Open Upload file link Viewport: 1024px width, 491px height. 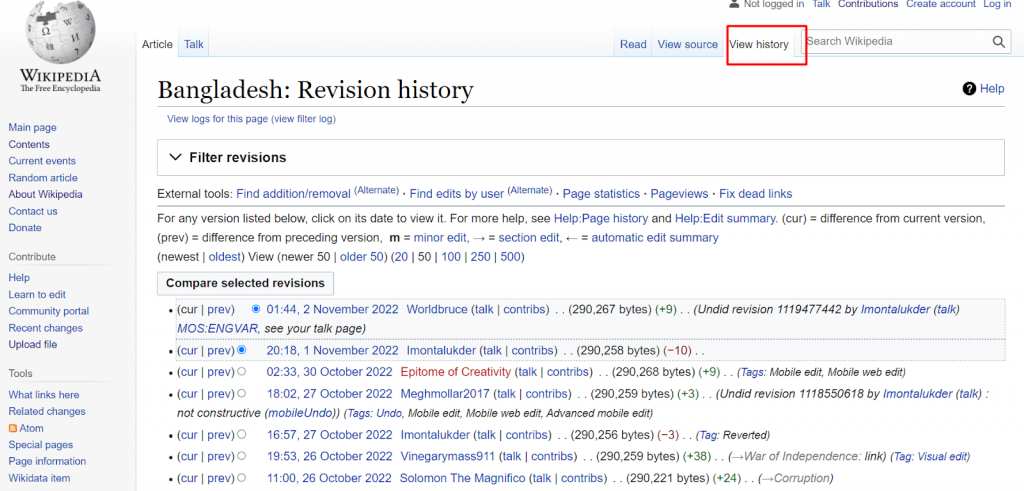33,344
